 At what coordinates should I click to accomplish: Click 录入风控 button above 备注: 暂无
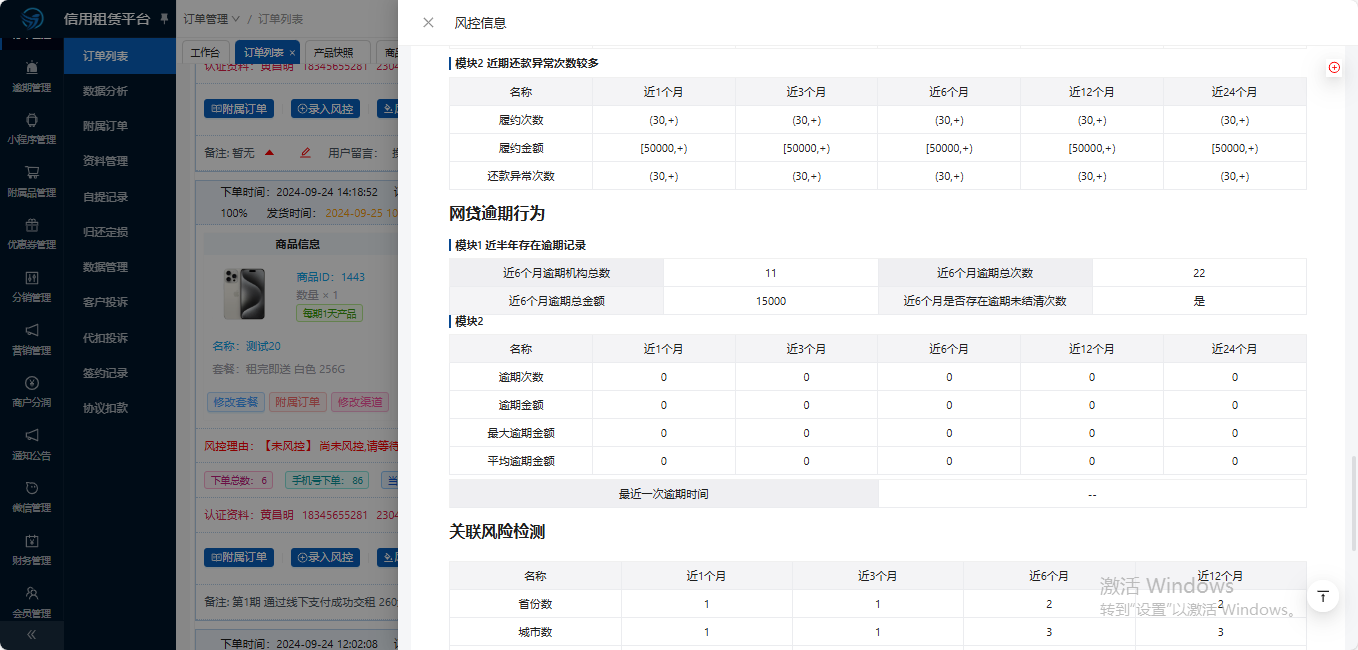[325, 109]
